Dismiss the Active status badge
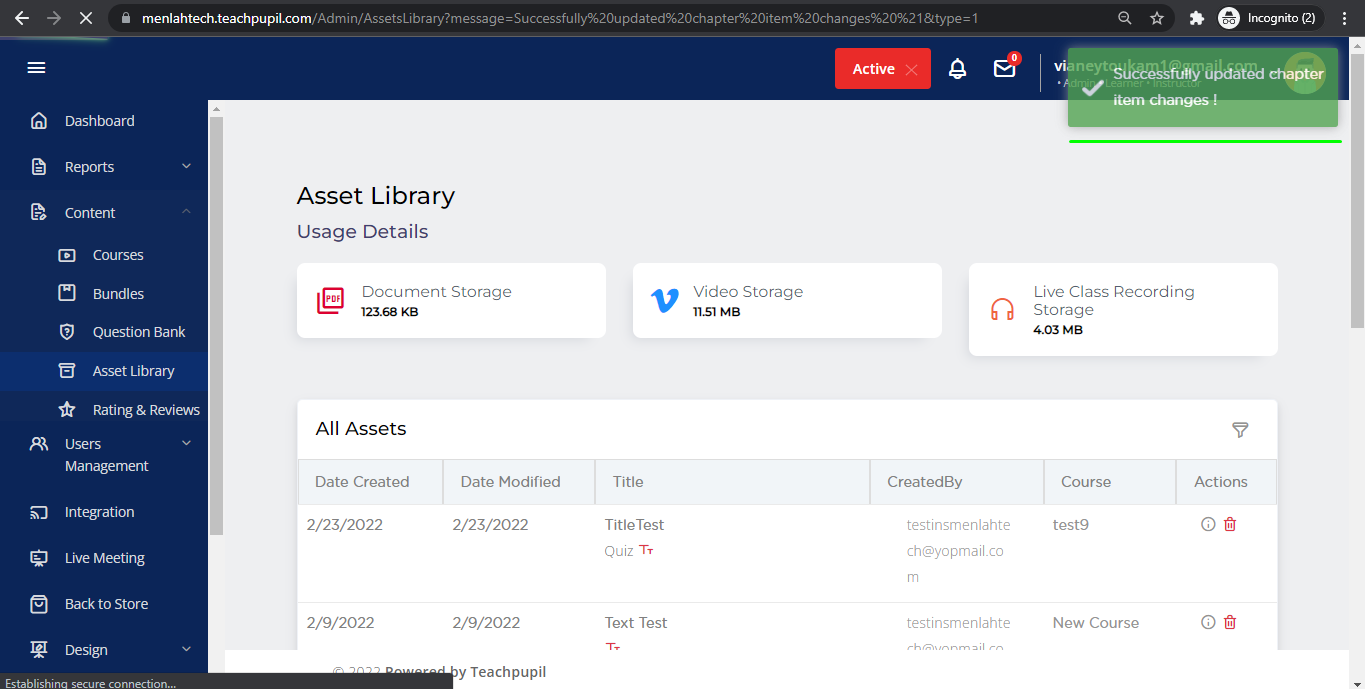Viewport: 1365px width, 689px height. click(911, 70)
